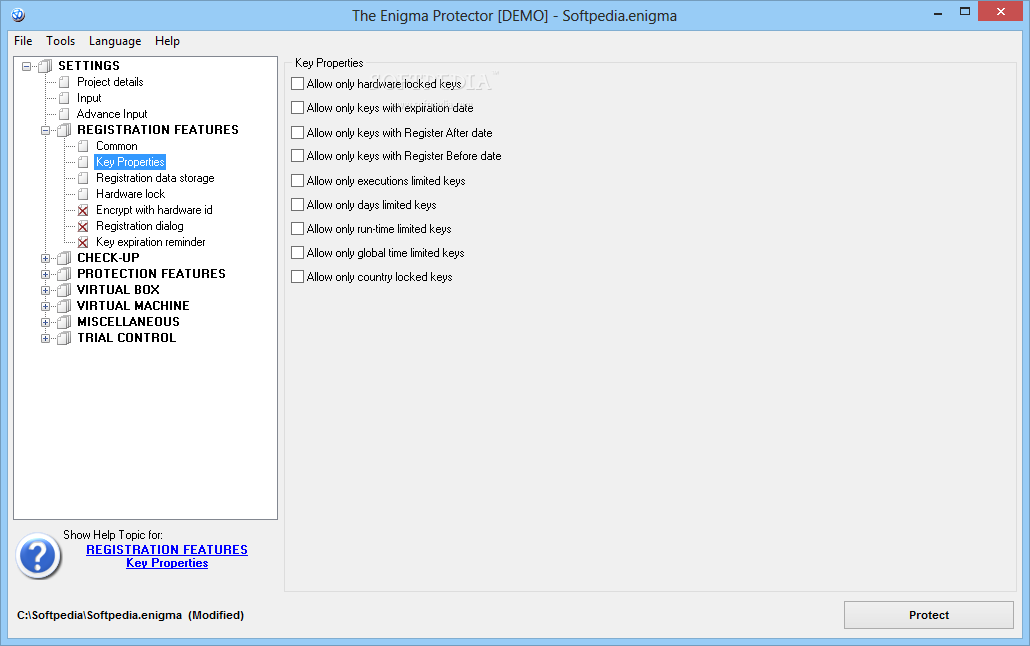
Task: Select the Input tree item
Action: pyautogui.click(x=89, y=98)
